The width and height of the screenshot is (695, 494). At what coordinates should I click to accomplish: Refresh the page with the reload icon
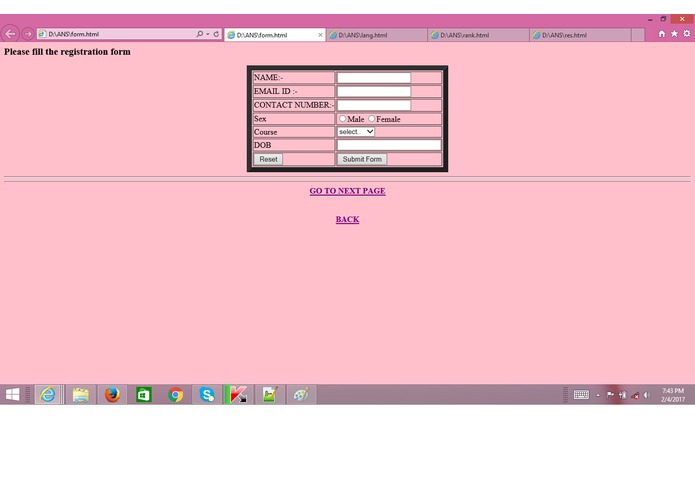[x=216, y=34]
